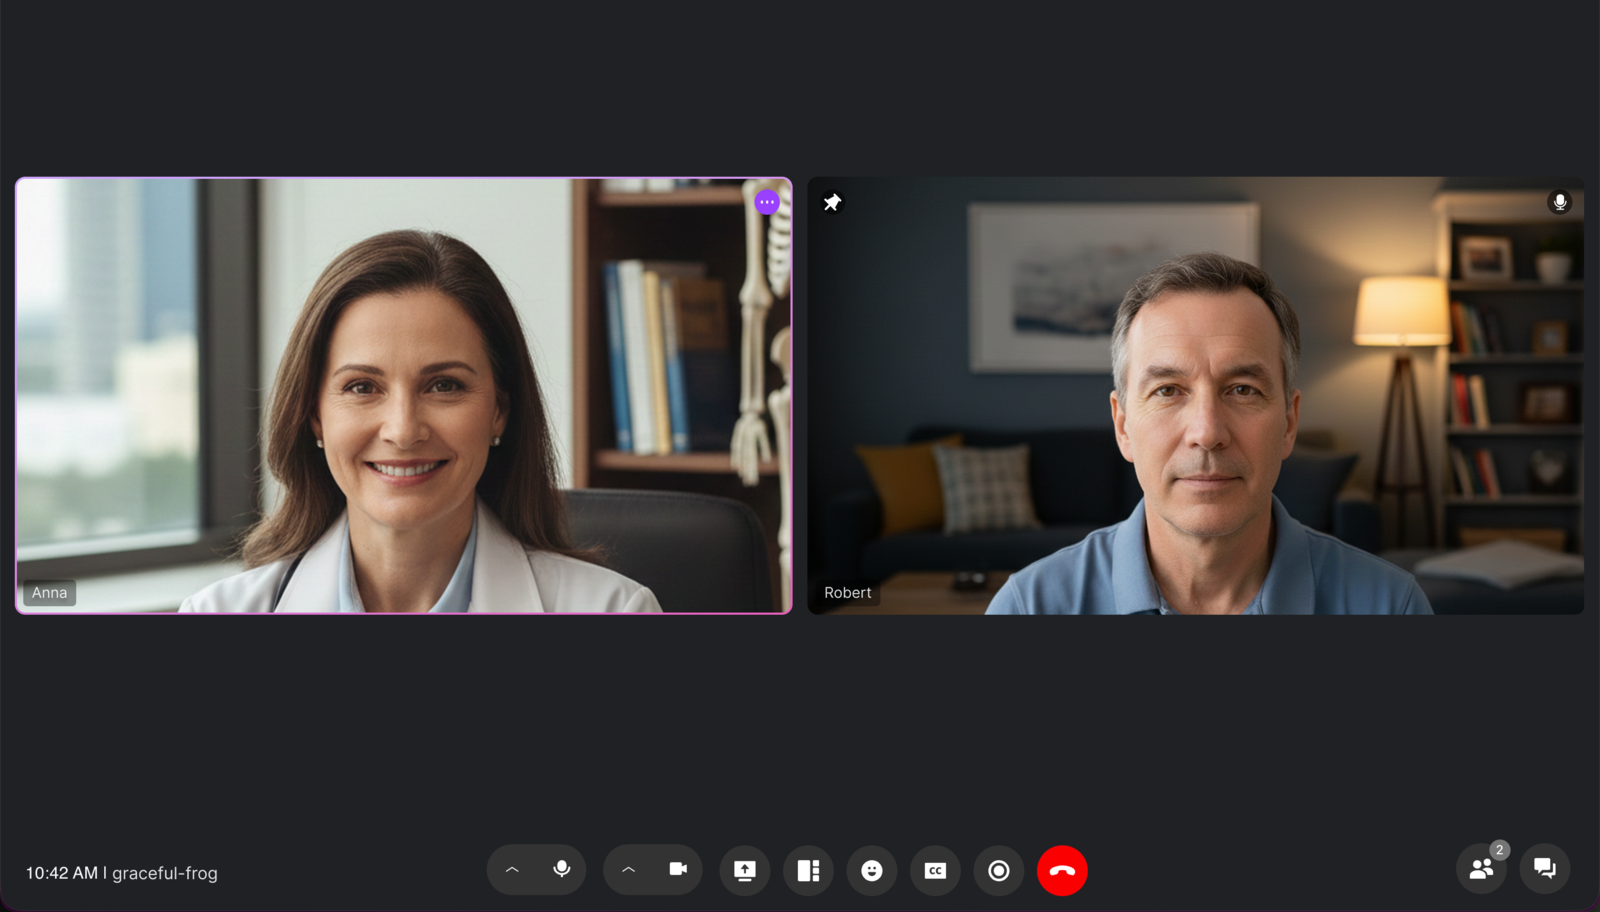Present your screen to the call
Image resolution: width=1600 pixels, height=912 pixels.
[744, 870]
